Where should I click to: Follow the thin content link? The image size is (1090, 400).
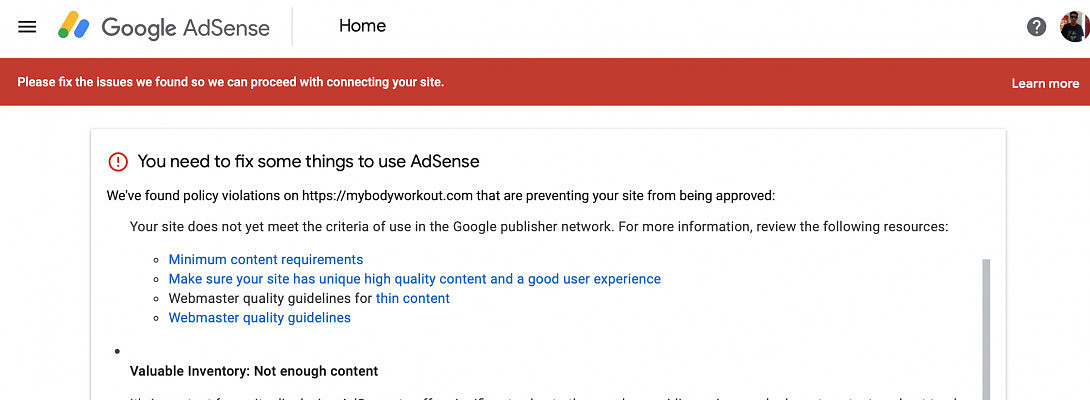tap(412, 299)
